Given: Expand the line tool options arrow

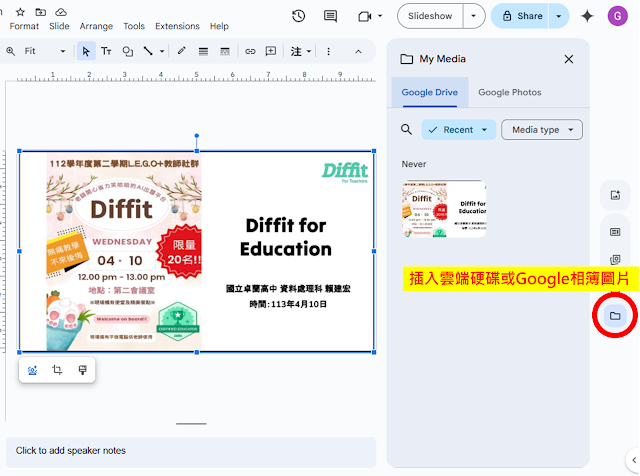Looking at the screenshot, I should pos(162,51).
